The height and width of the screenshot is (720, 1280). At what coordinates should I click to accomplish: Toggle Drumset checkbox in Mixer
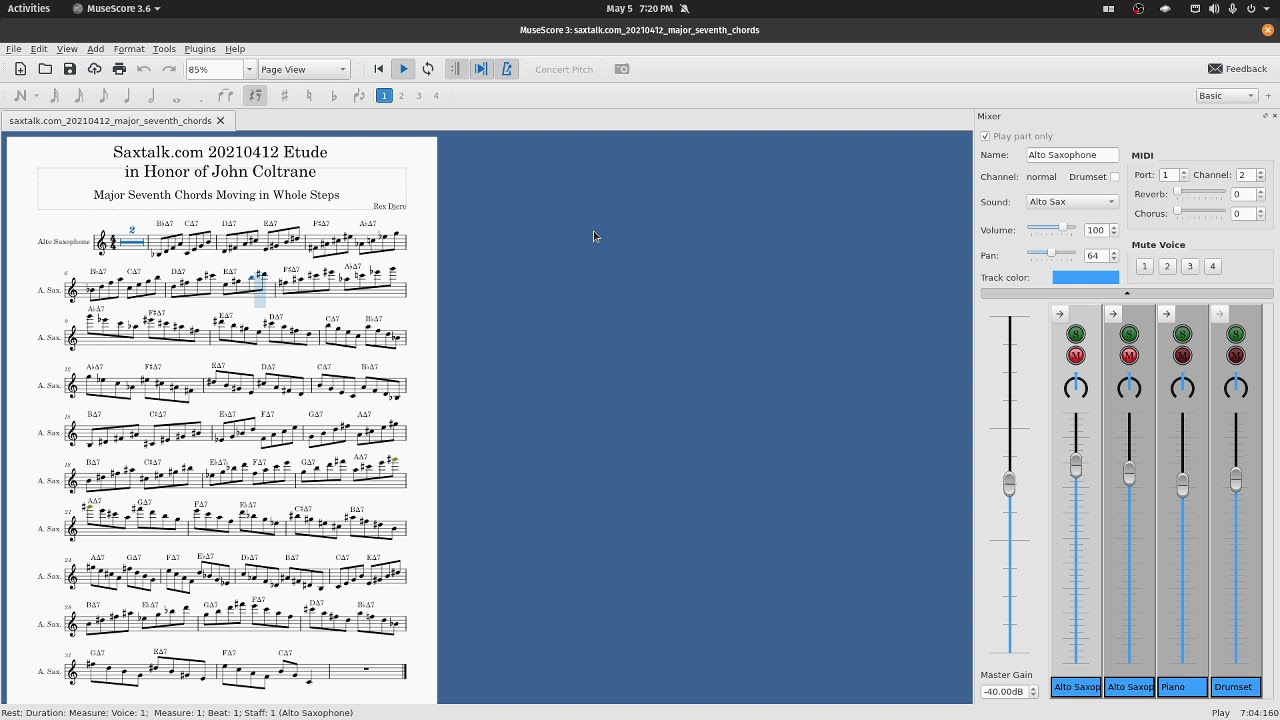point(1114,177)
